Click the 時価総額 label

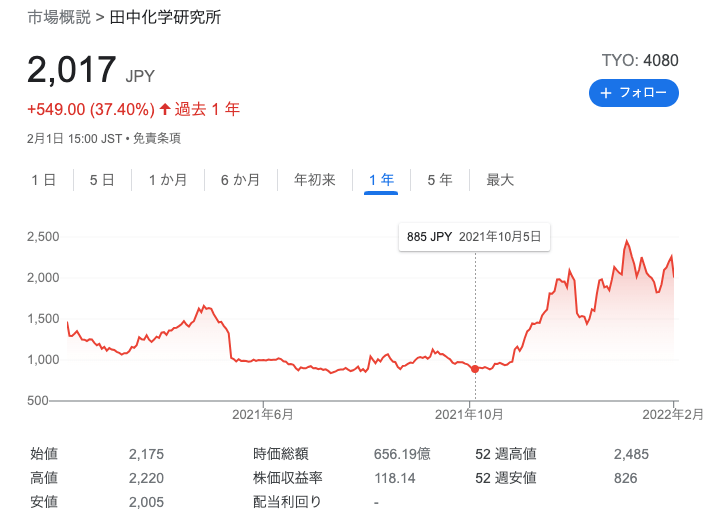click(280, 454)
